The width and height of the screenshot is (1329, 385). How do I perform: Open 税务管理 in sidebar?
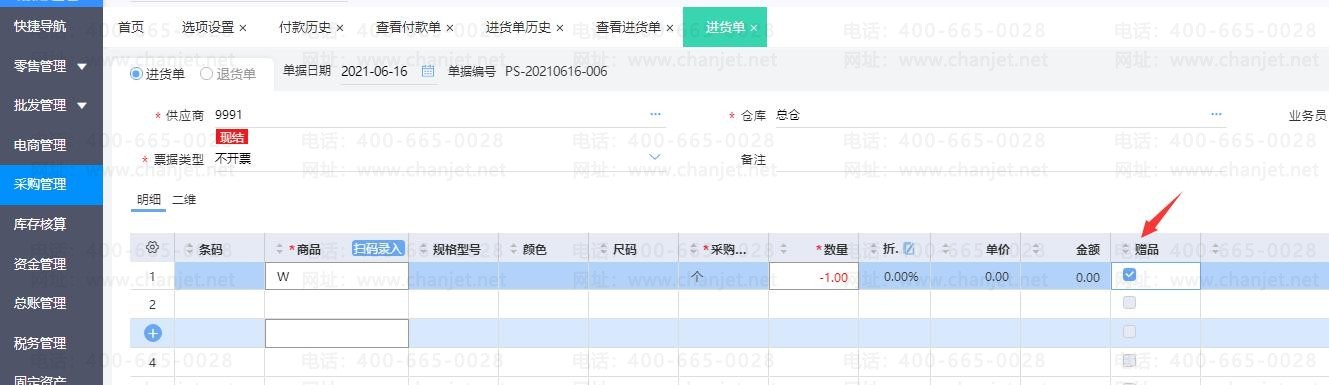(x=40, y=343)
